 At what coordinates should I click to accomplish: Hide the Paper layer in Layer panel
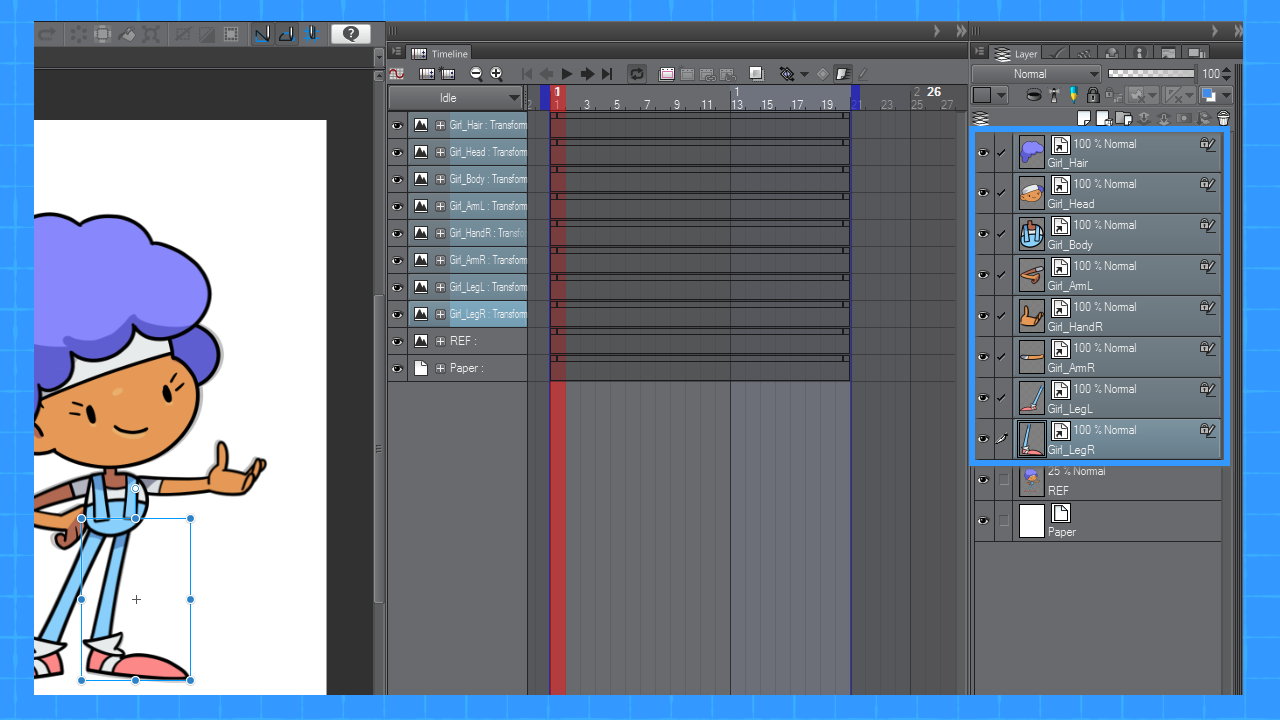[984, 521]
